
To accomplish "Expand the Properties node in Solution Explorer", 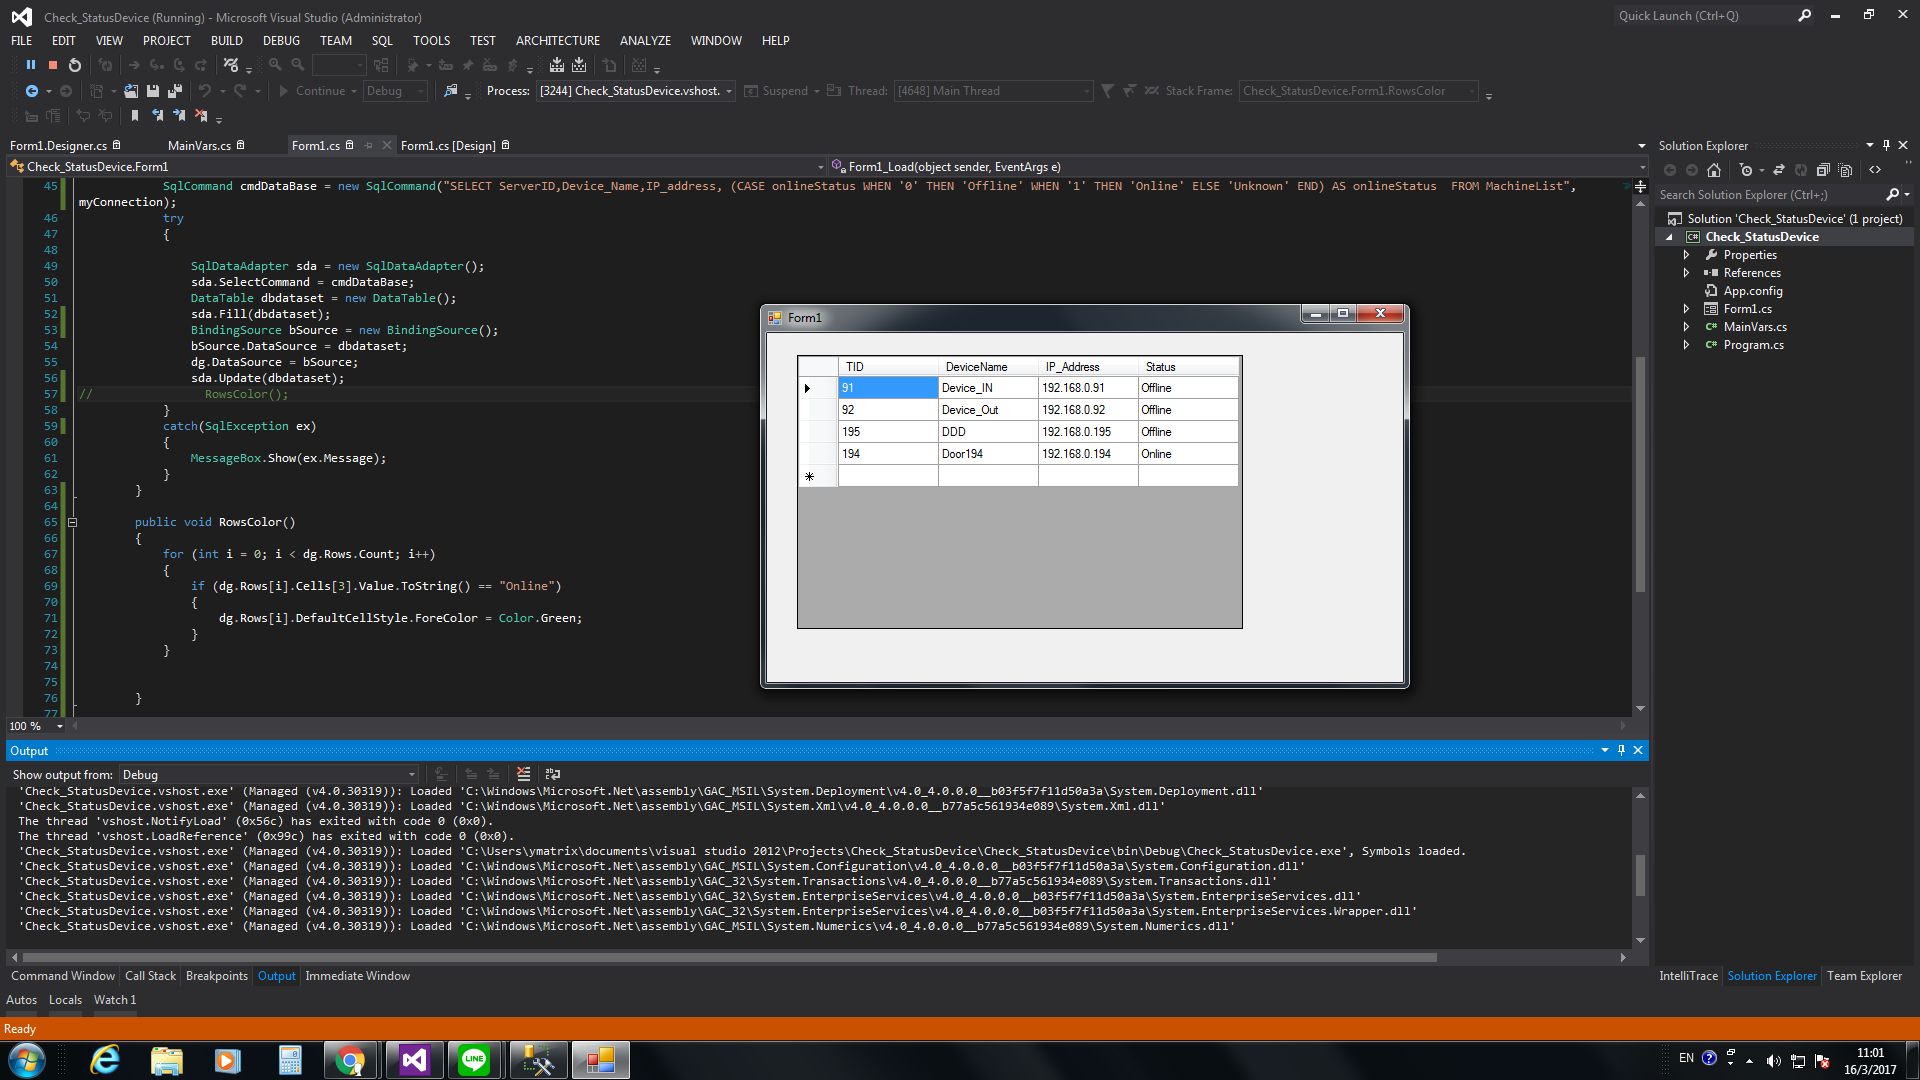I will (1686, 255).
